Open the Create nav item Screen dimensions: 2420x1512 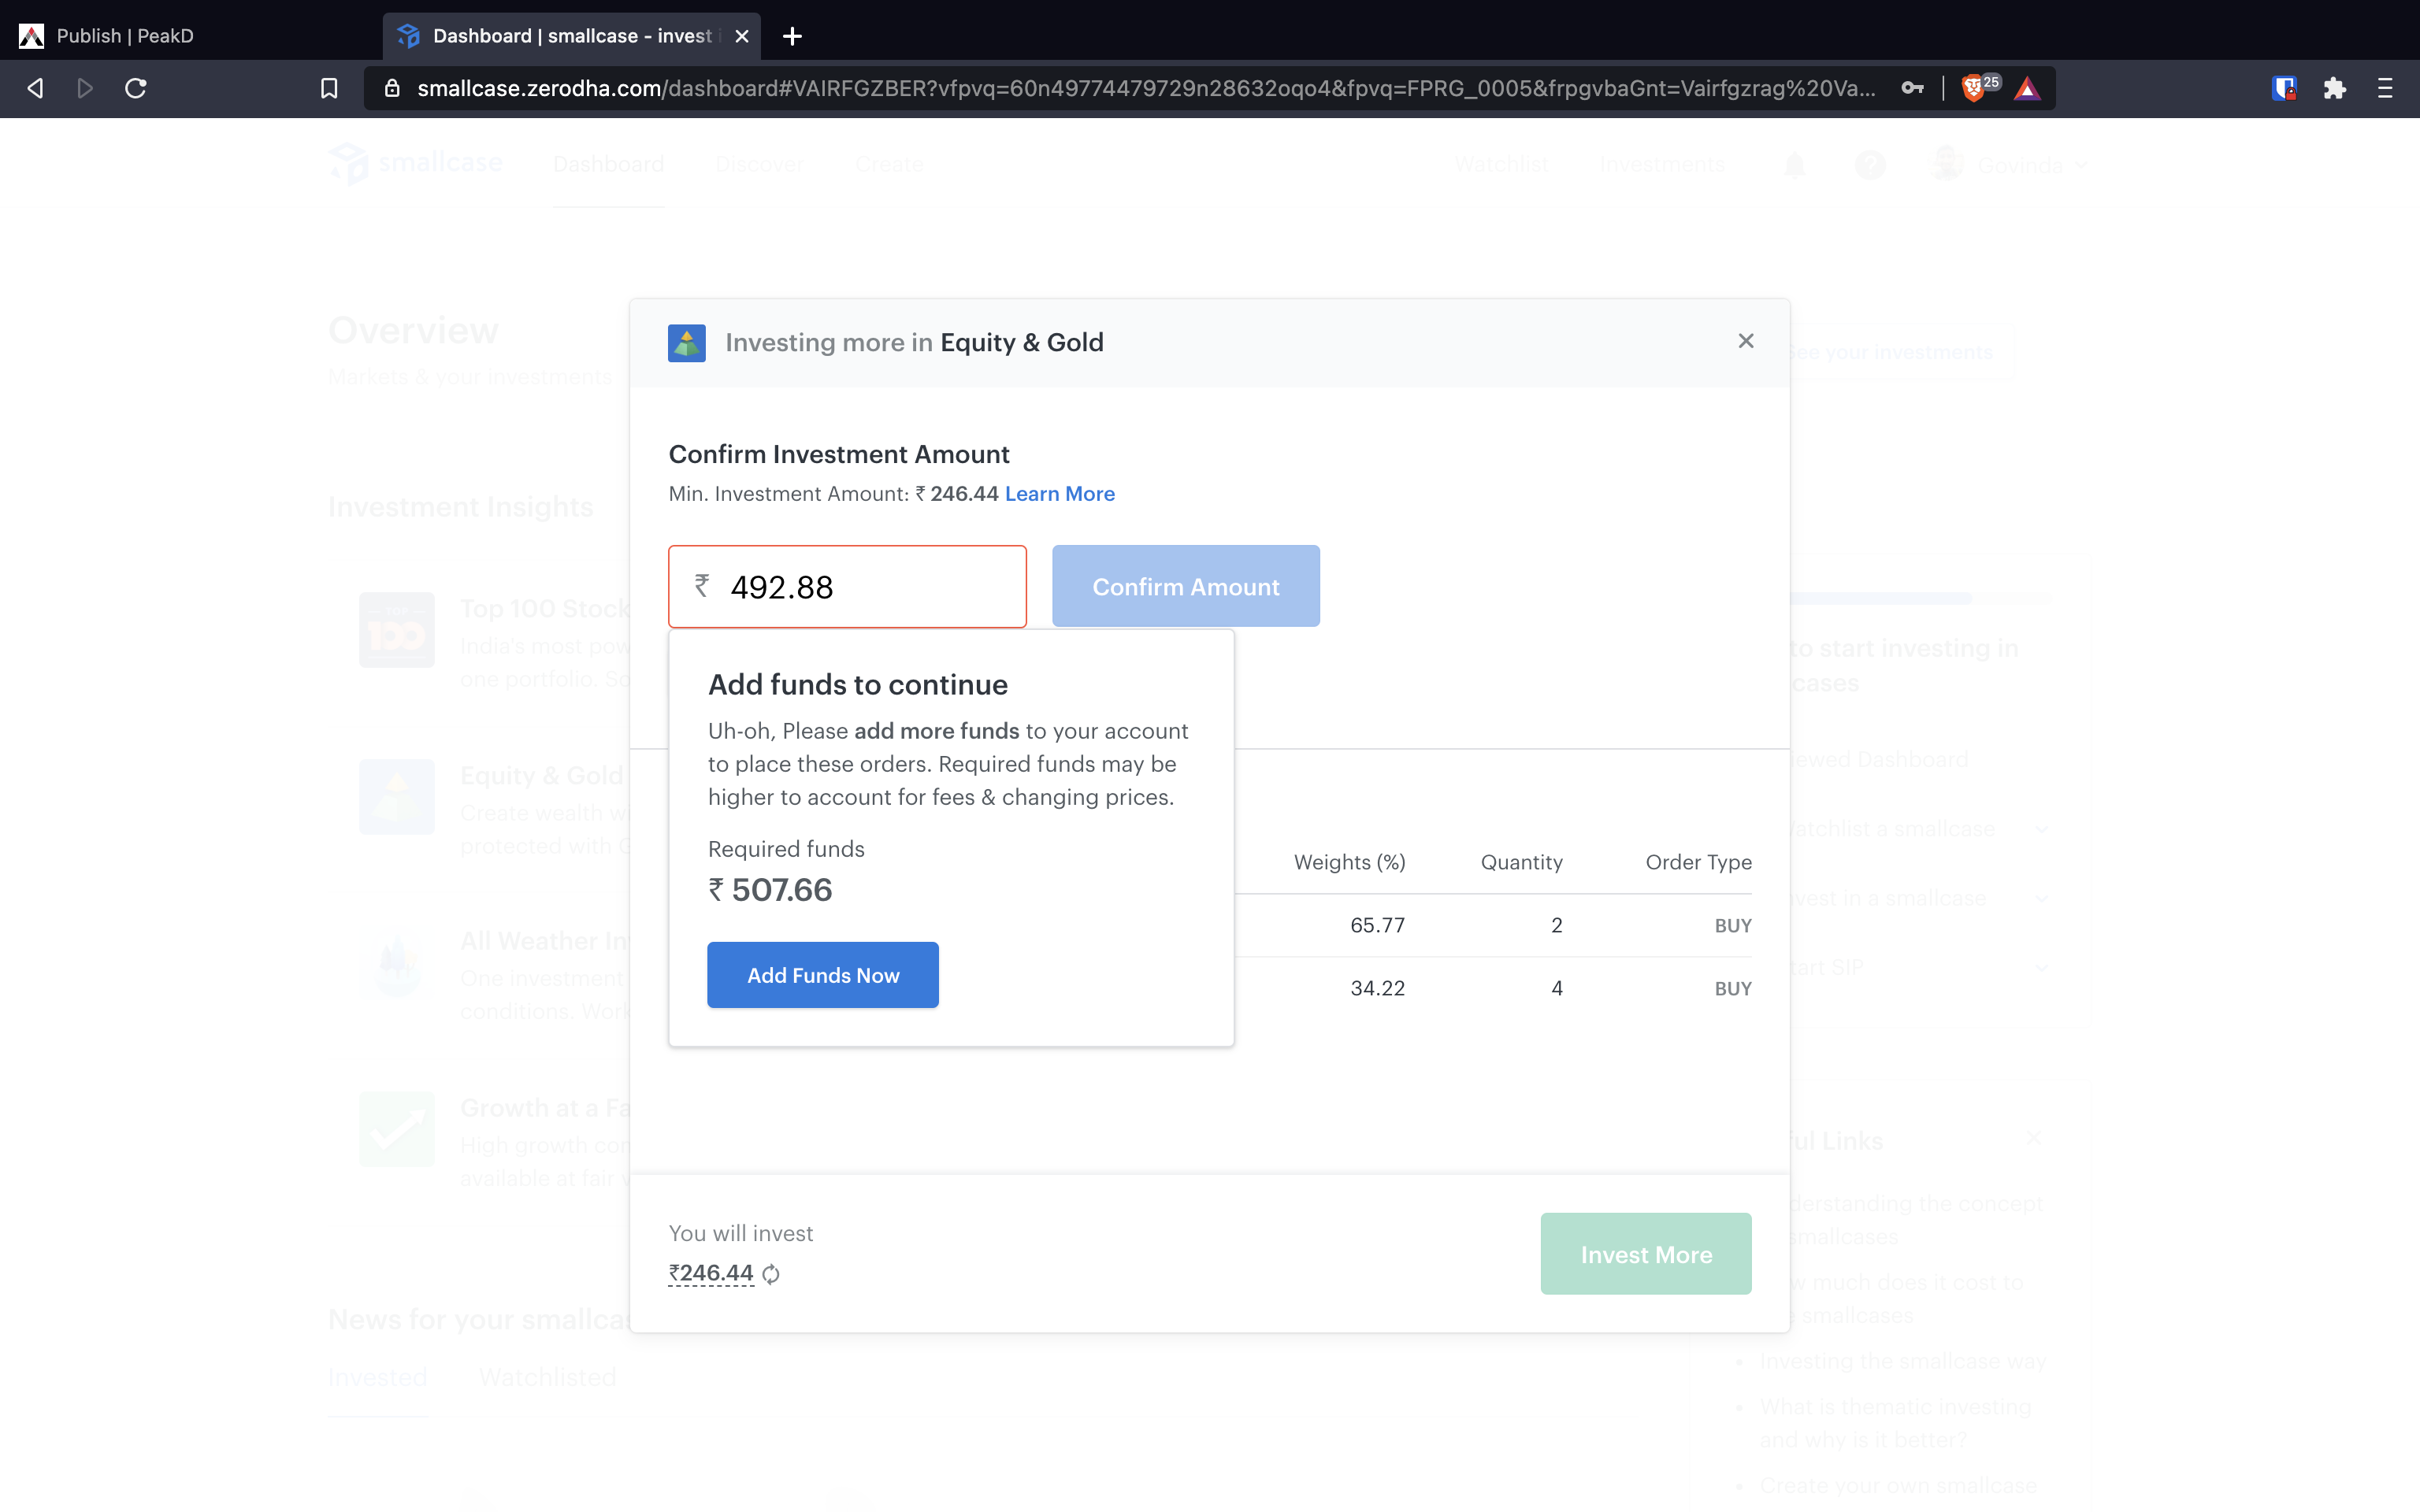[x=889, y=164]
